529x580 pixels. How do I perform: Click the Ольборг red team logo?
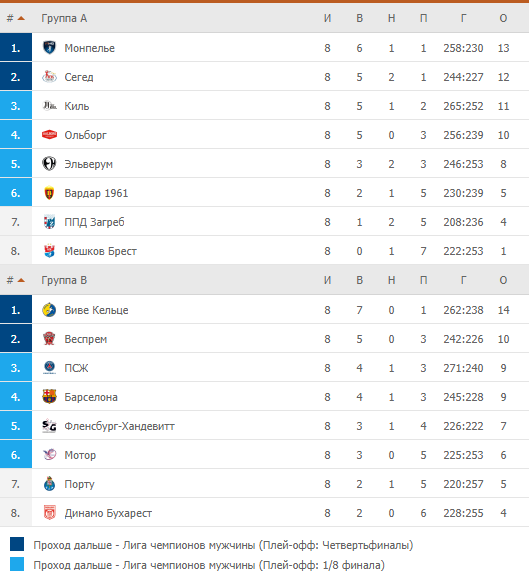(x=49, y=135)
